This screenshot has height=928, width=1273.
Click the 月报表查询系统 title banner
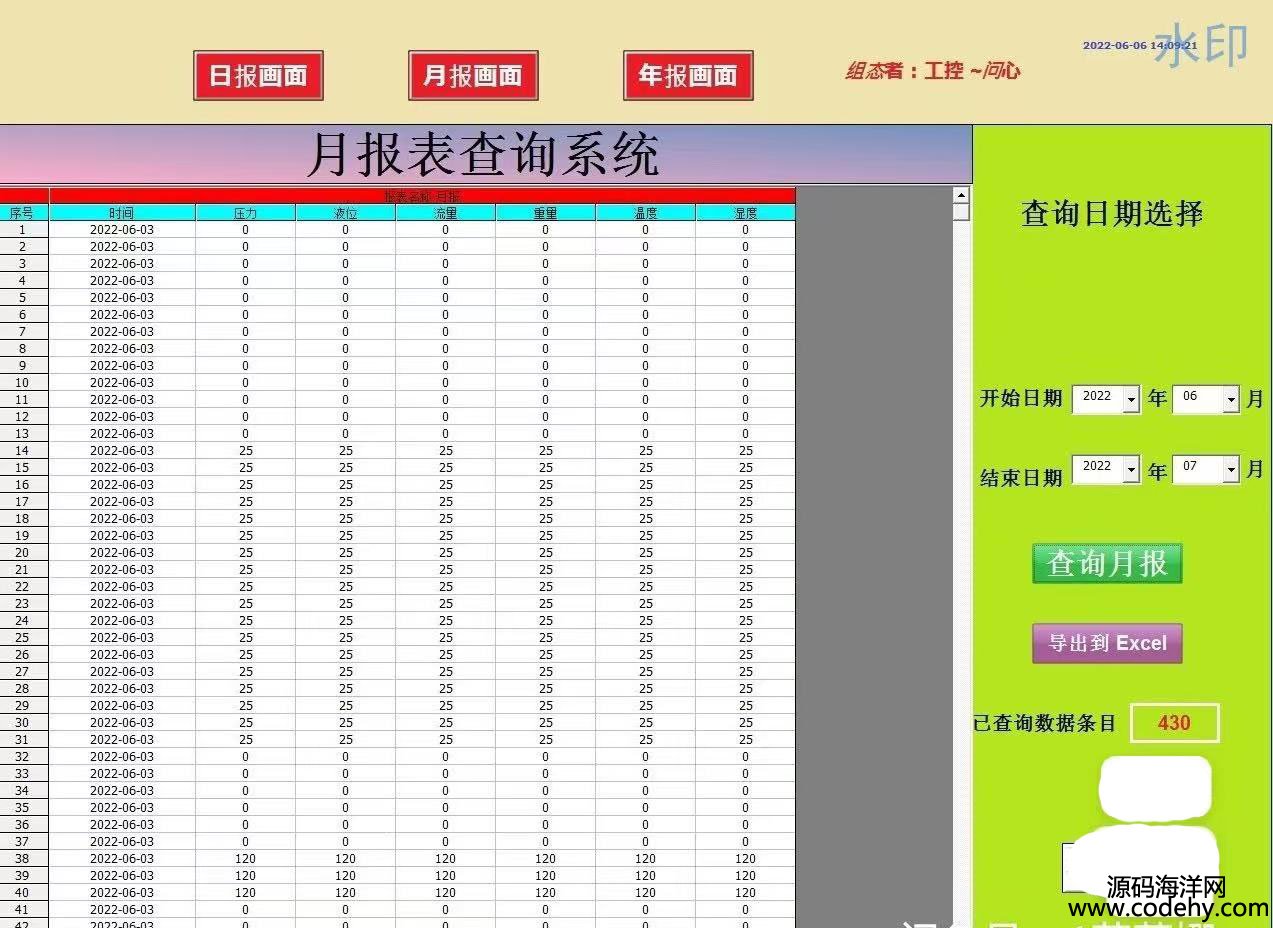tap(485, 155)
